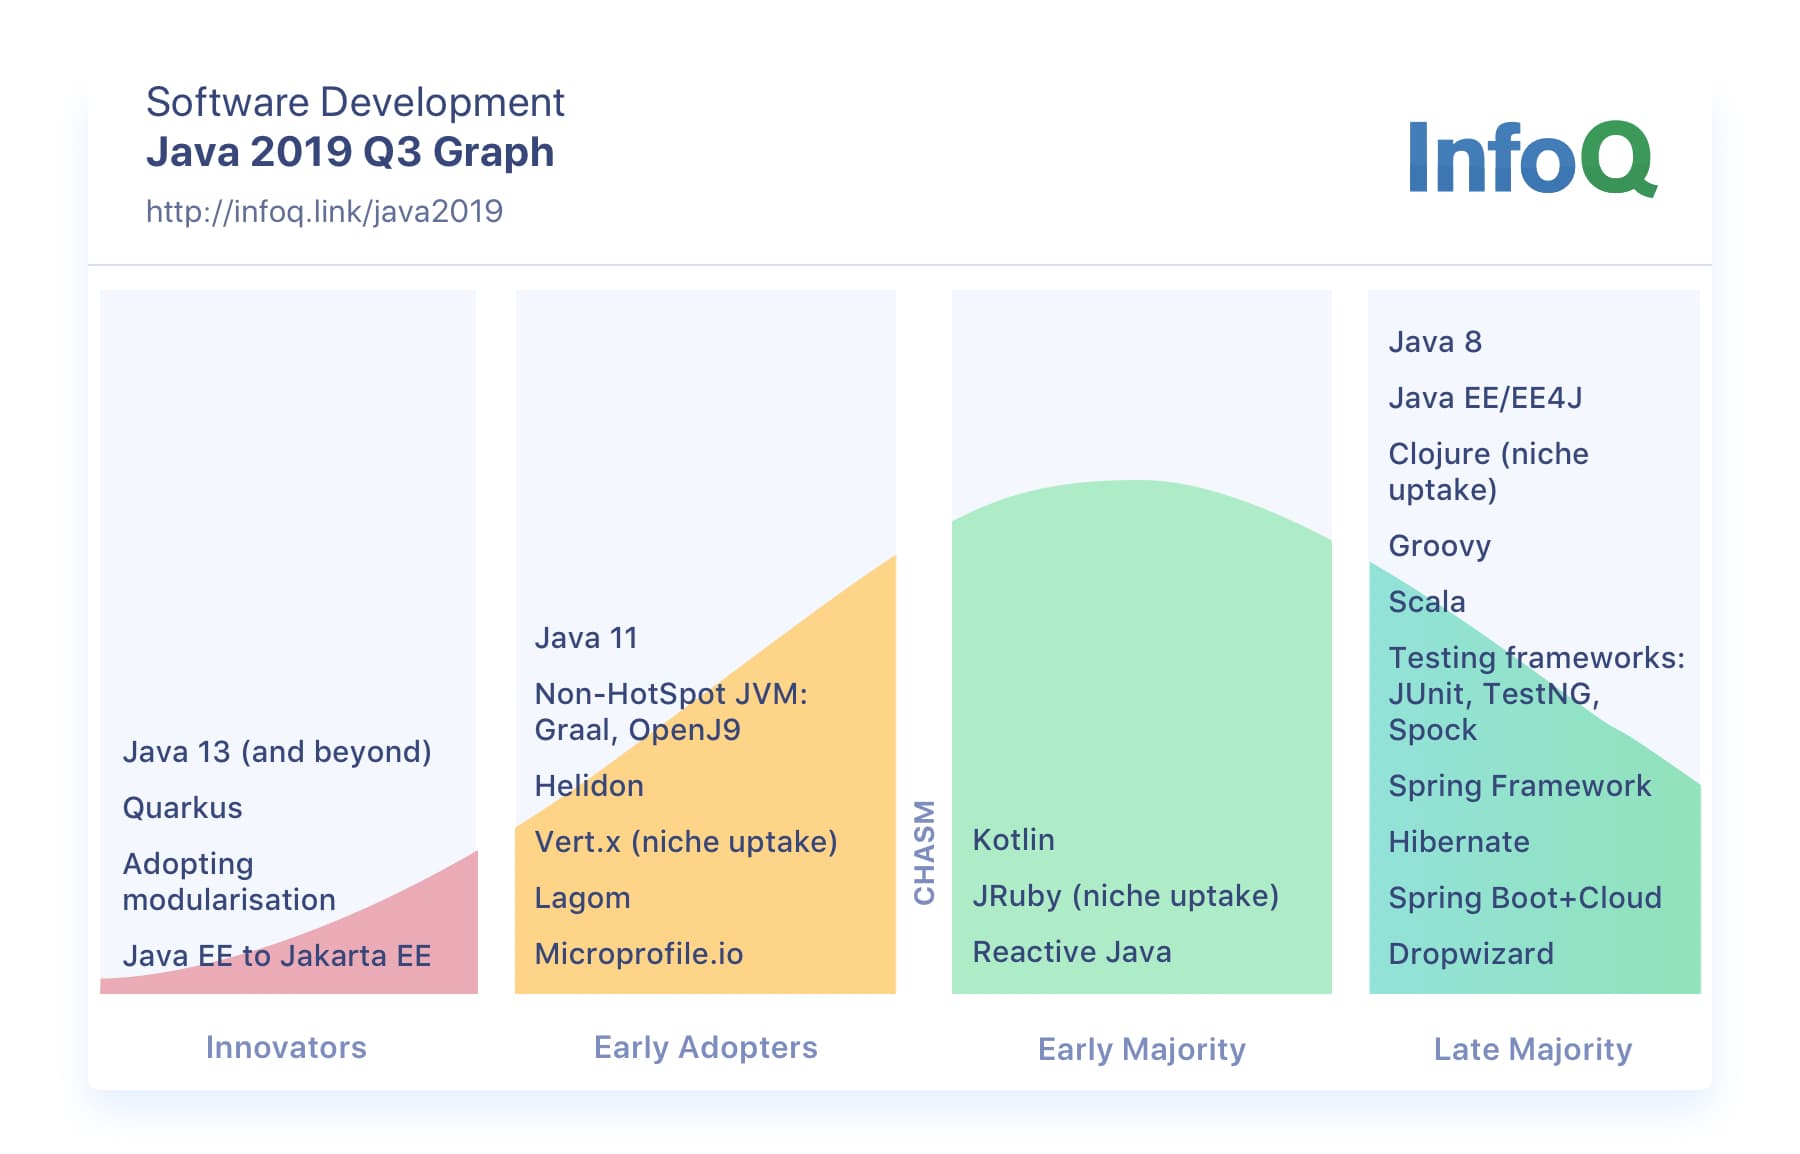Click the Reactive Java entry
The height and width of the screenshot is (1154, 1800).
(1072, 952)
